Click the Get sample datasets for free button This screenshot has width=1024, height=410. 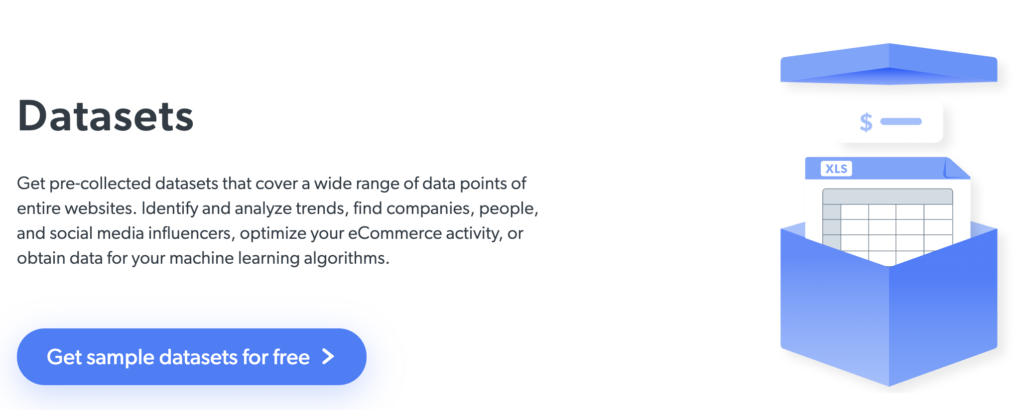point(191,357)
